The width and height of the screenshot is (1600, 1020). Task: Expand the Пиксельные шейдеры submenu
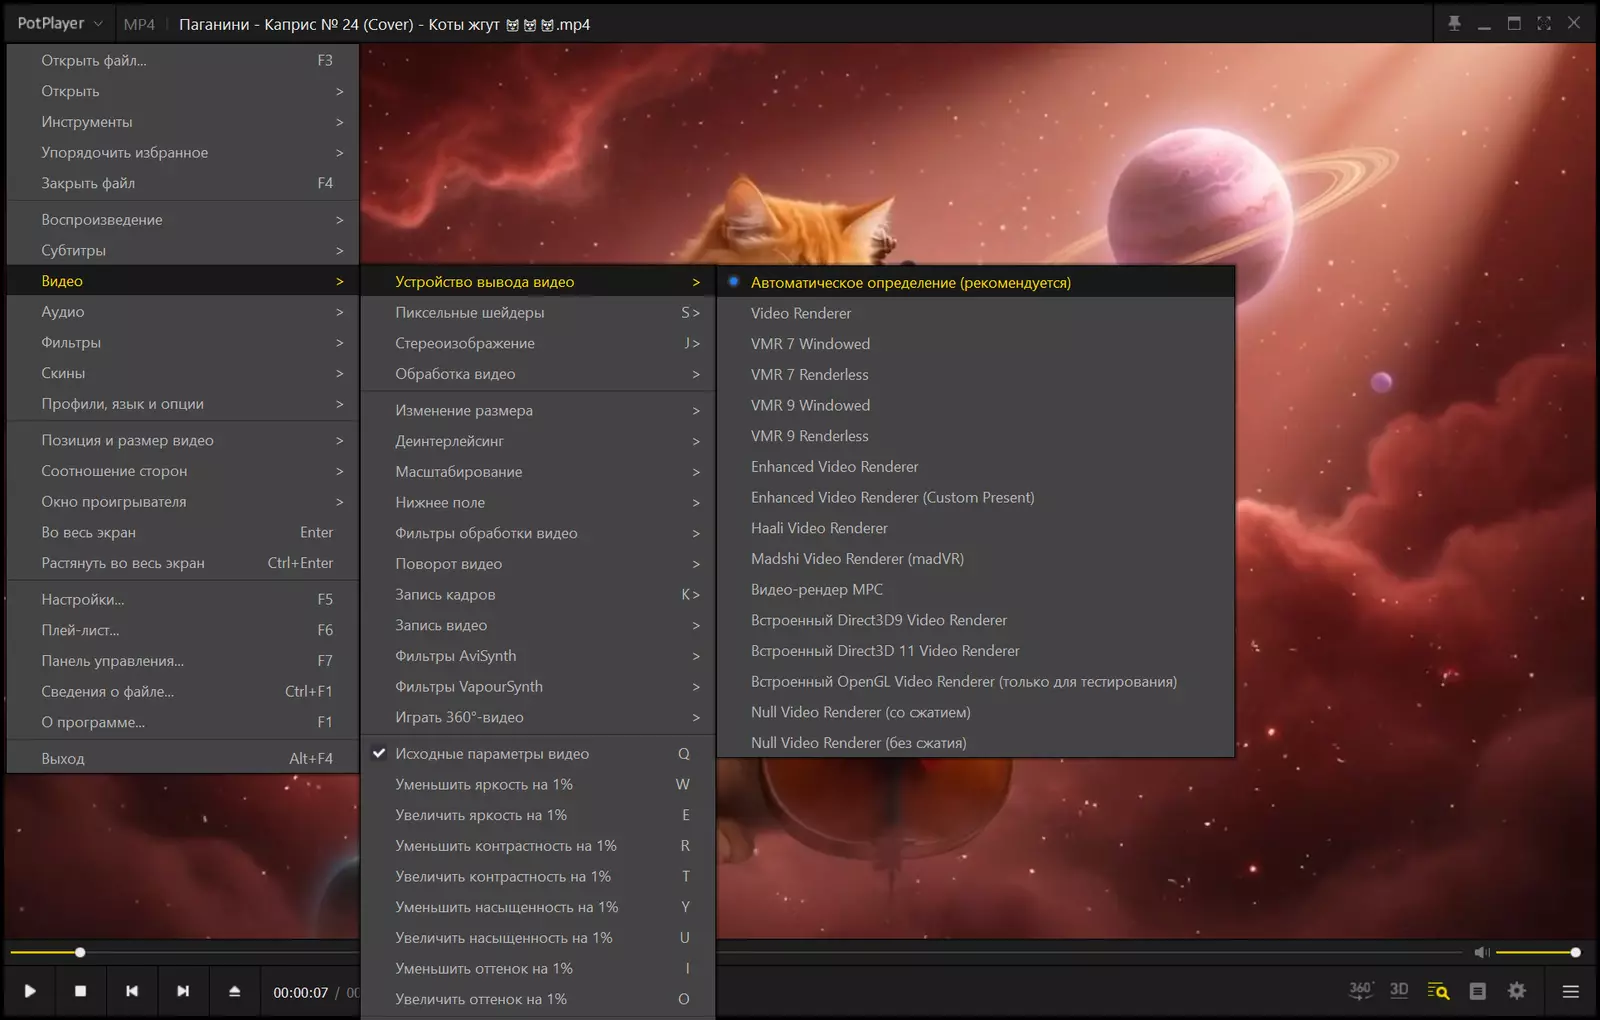coord(538,312)
